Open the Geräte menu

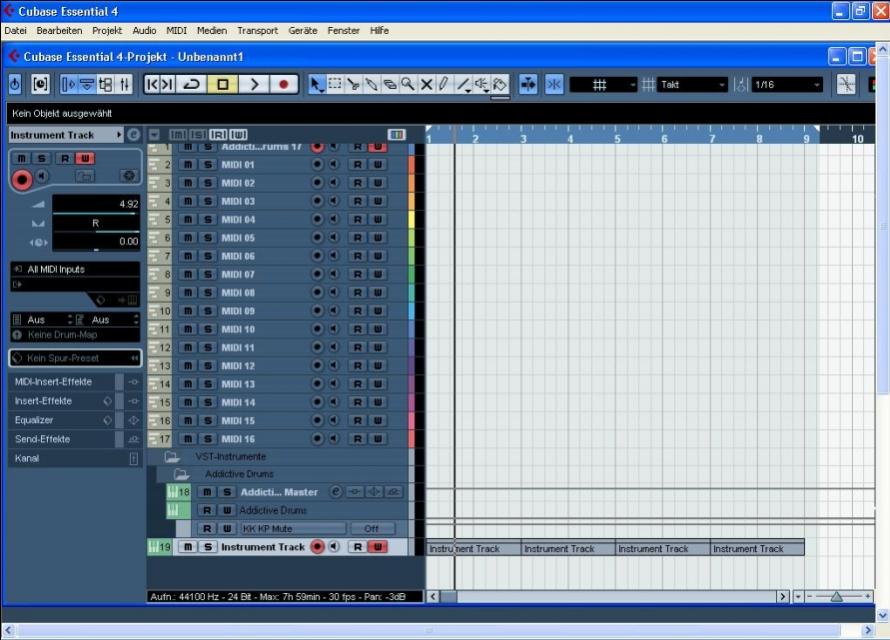pos(303,31)
